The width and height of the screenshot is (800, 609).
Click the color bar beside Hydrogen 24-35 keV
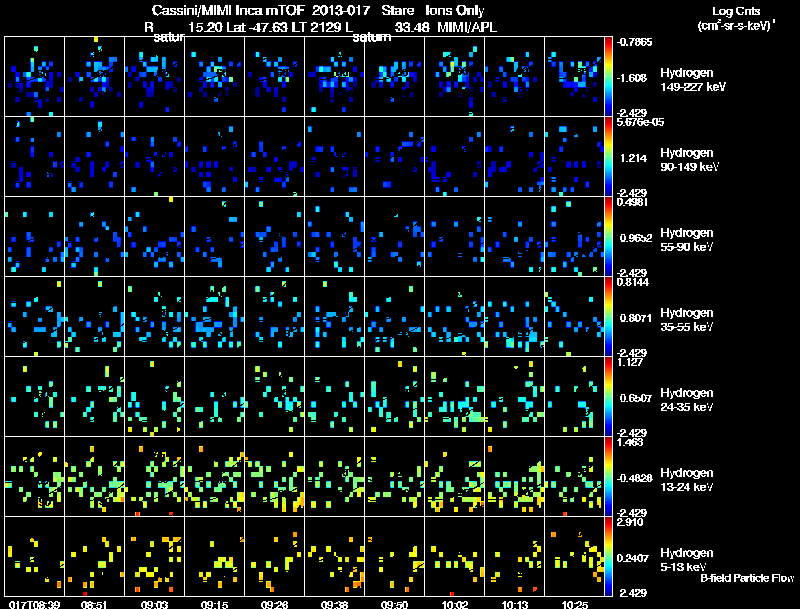pos(608,396)
